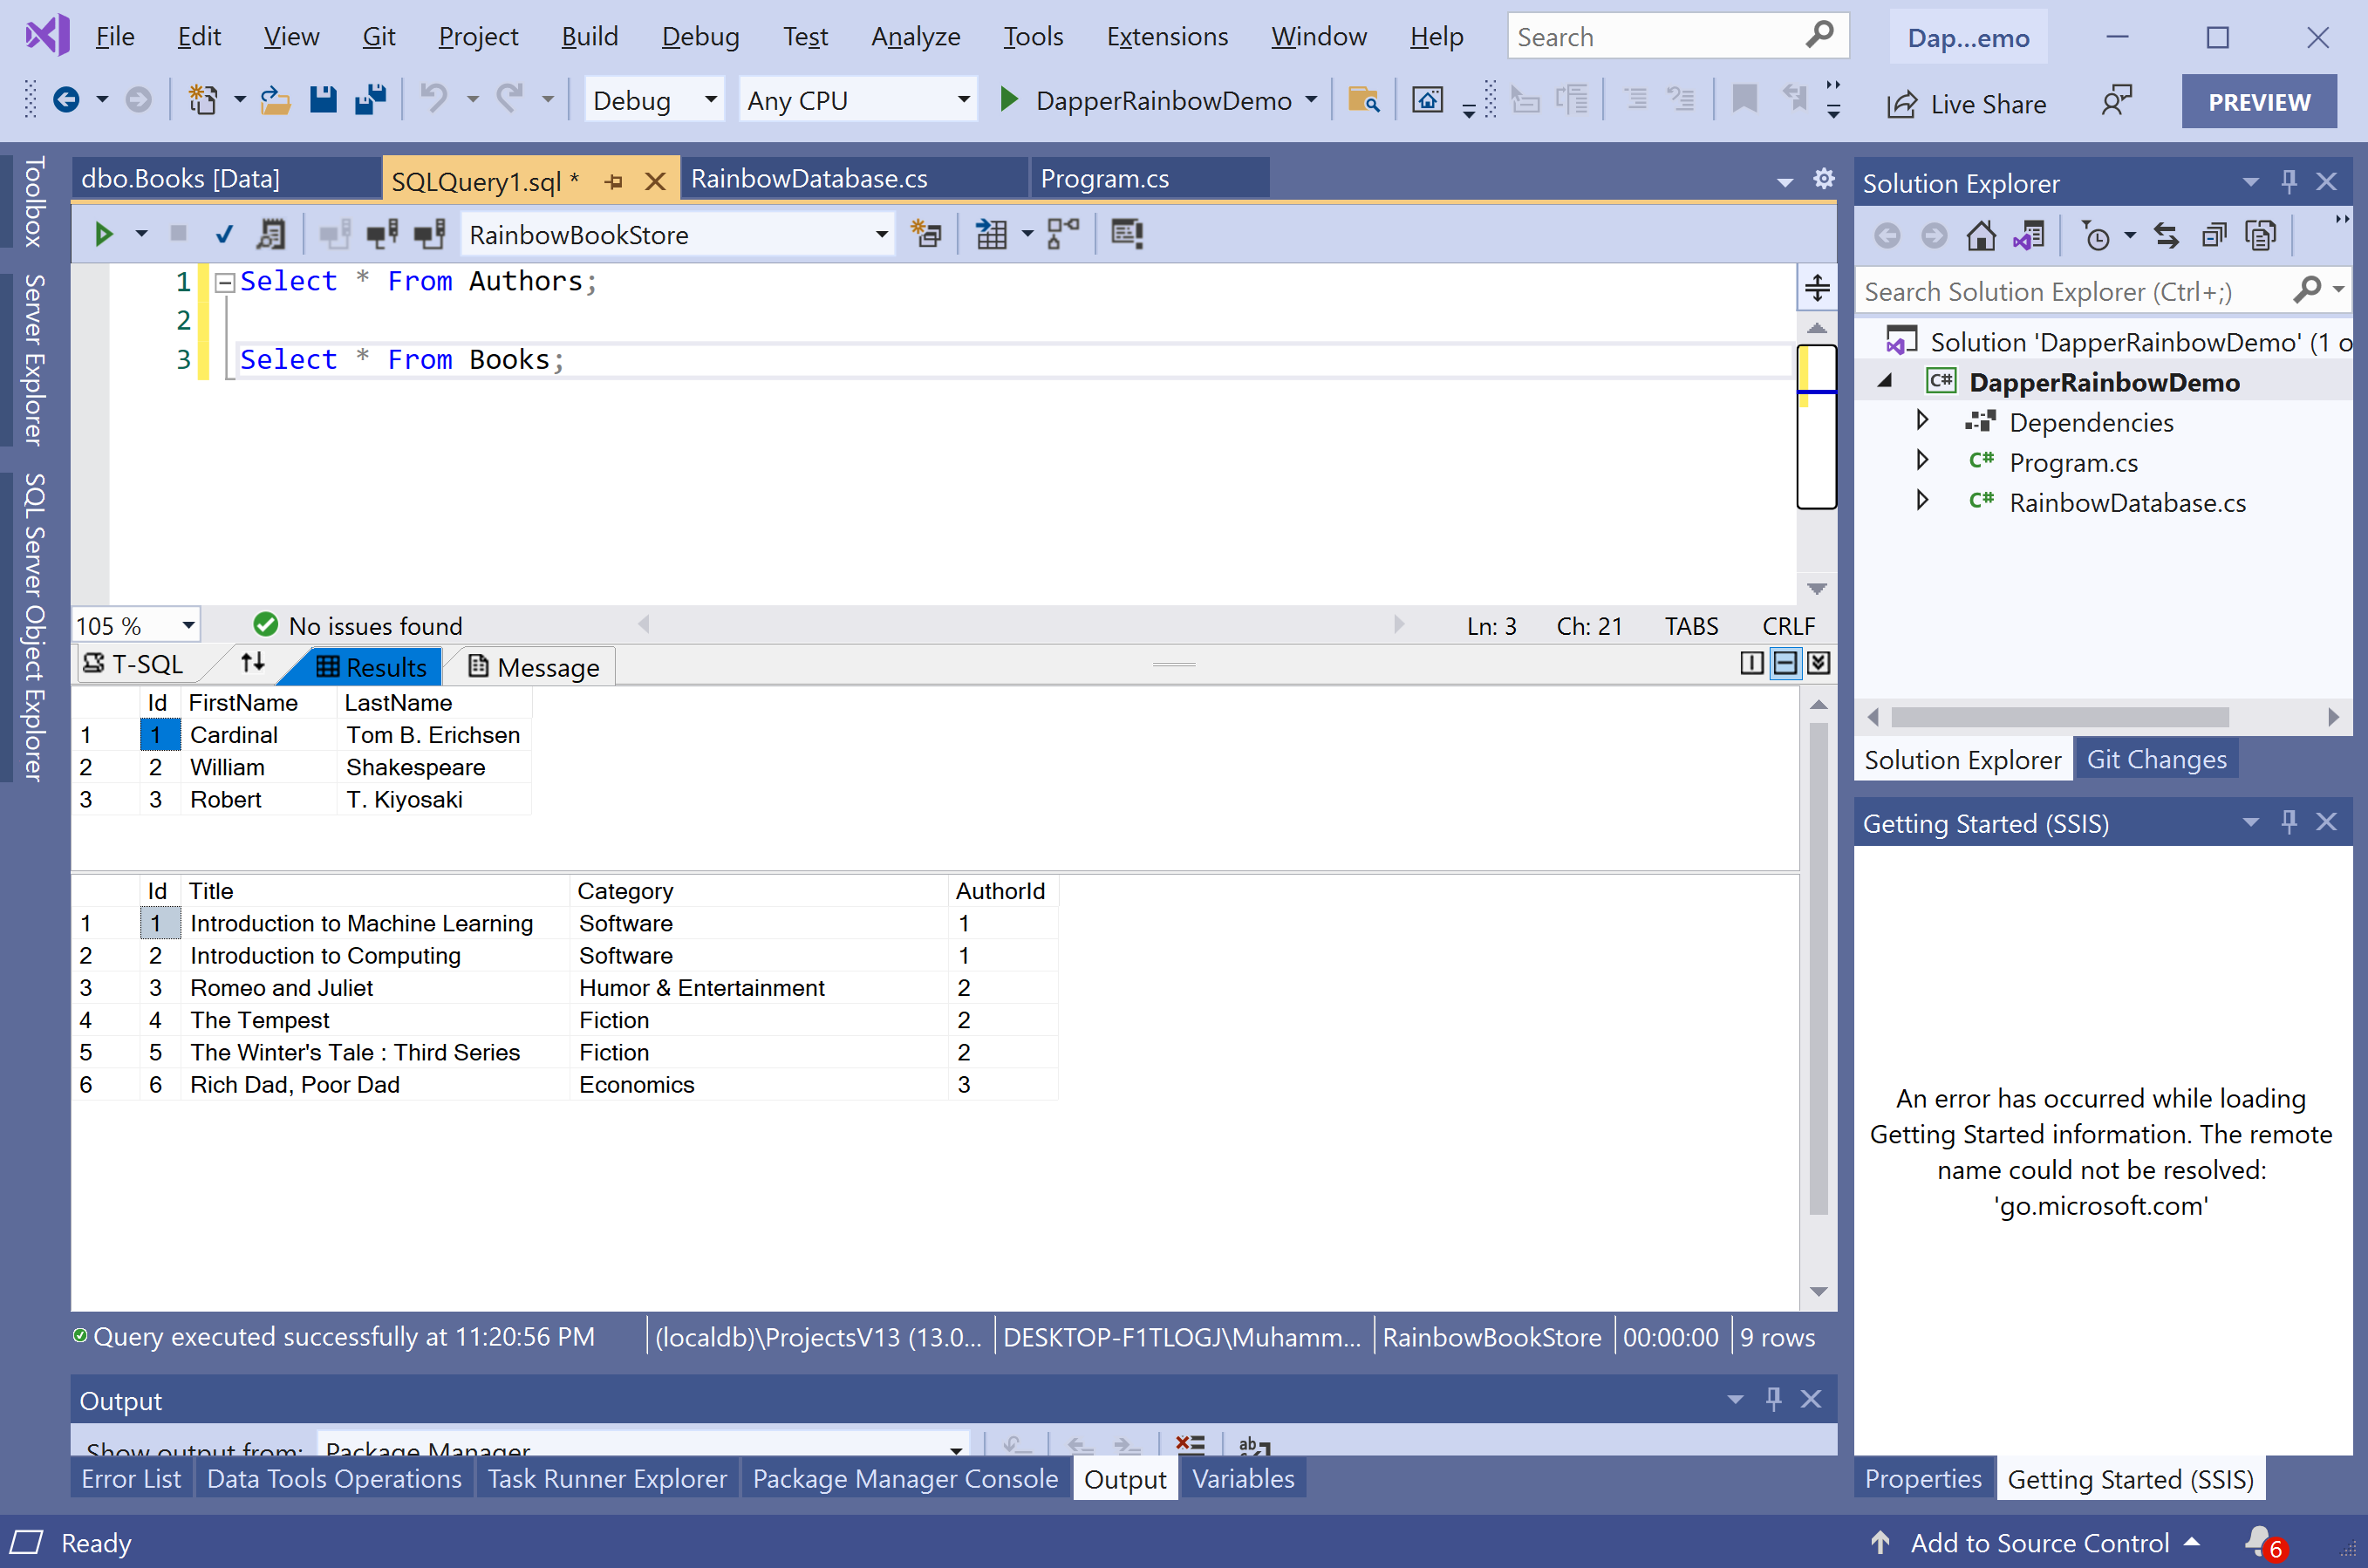
Task: Click the Results to Grid icon
Action: tap(991, 234)
